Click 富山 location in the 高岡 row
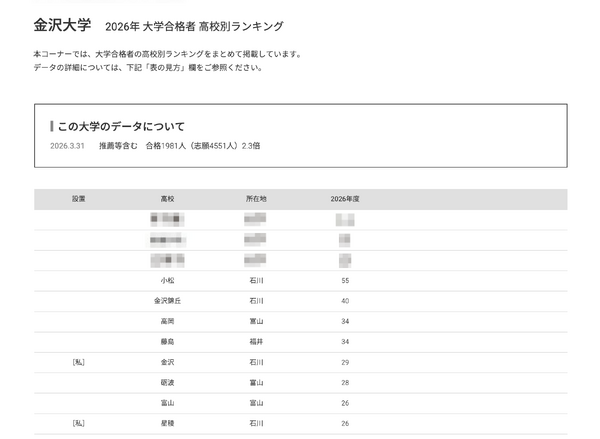 point(256,321)
